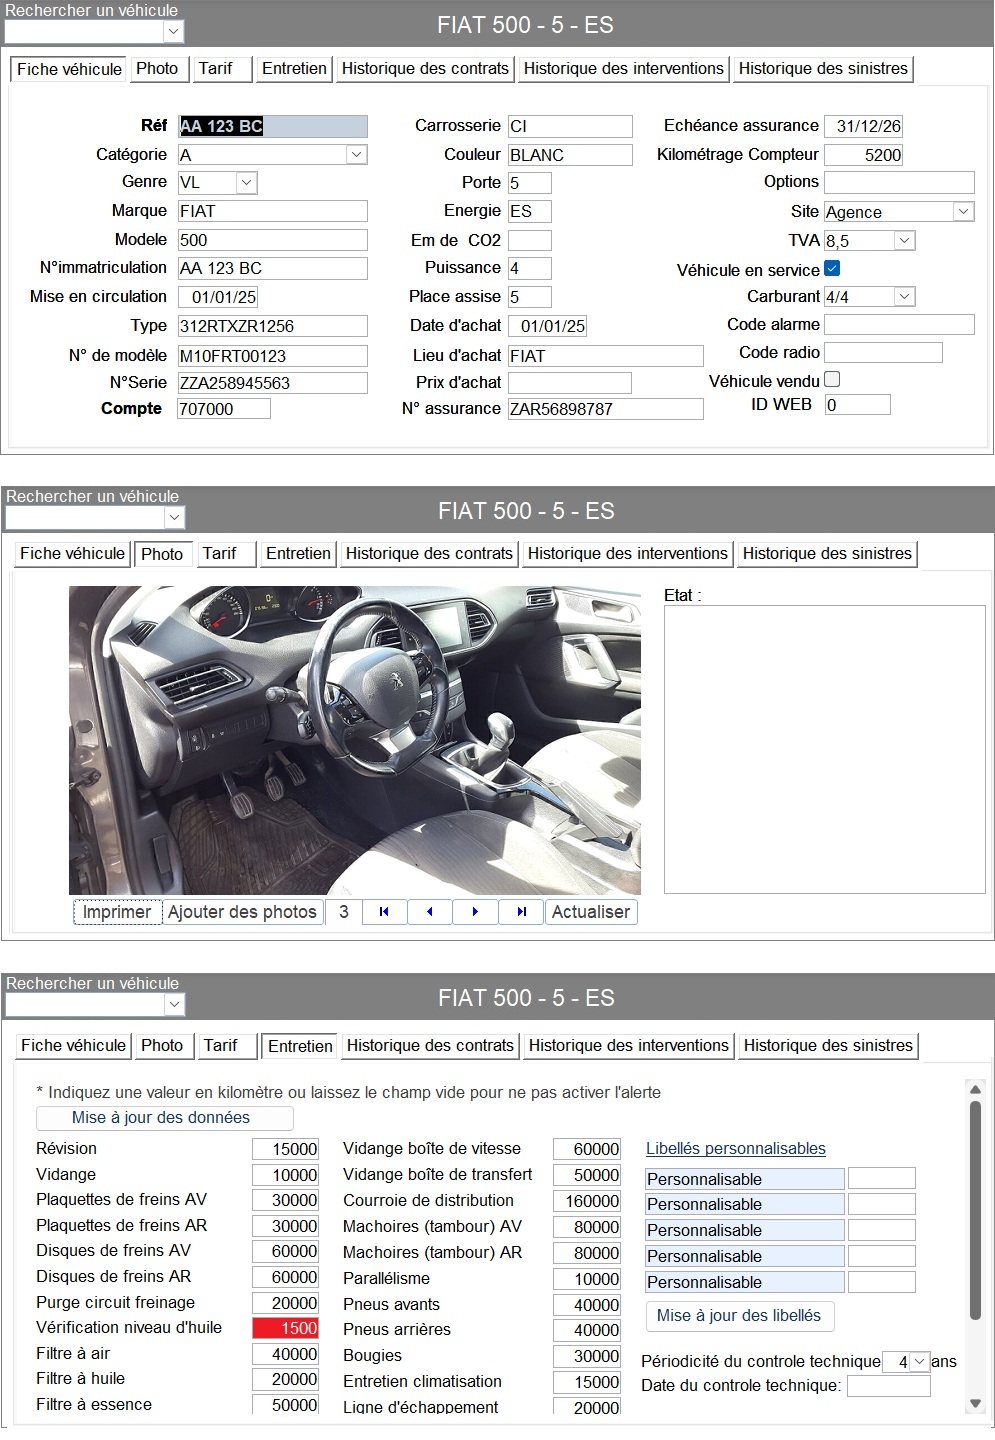Show the previous vehicle photo
The height and width of the screenshot is (1440, 995).
430,912
